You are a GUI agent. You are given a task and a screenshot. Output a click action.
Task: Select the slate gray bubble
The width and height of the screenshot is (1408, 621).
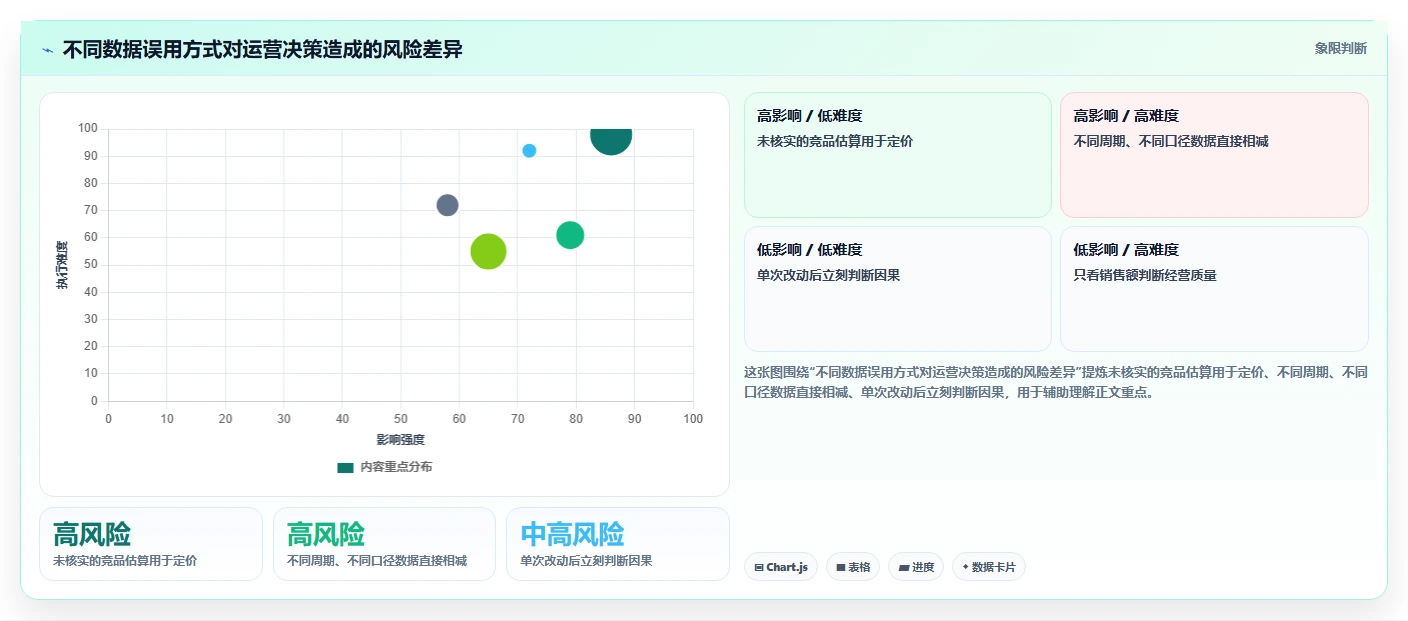(447, 205)
